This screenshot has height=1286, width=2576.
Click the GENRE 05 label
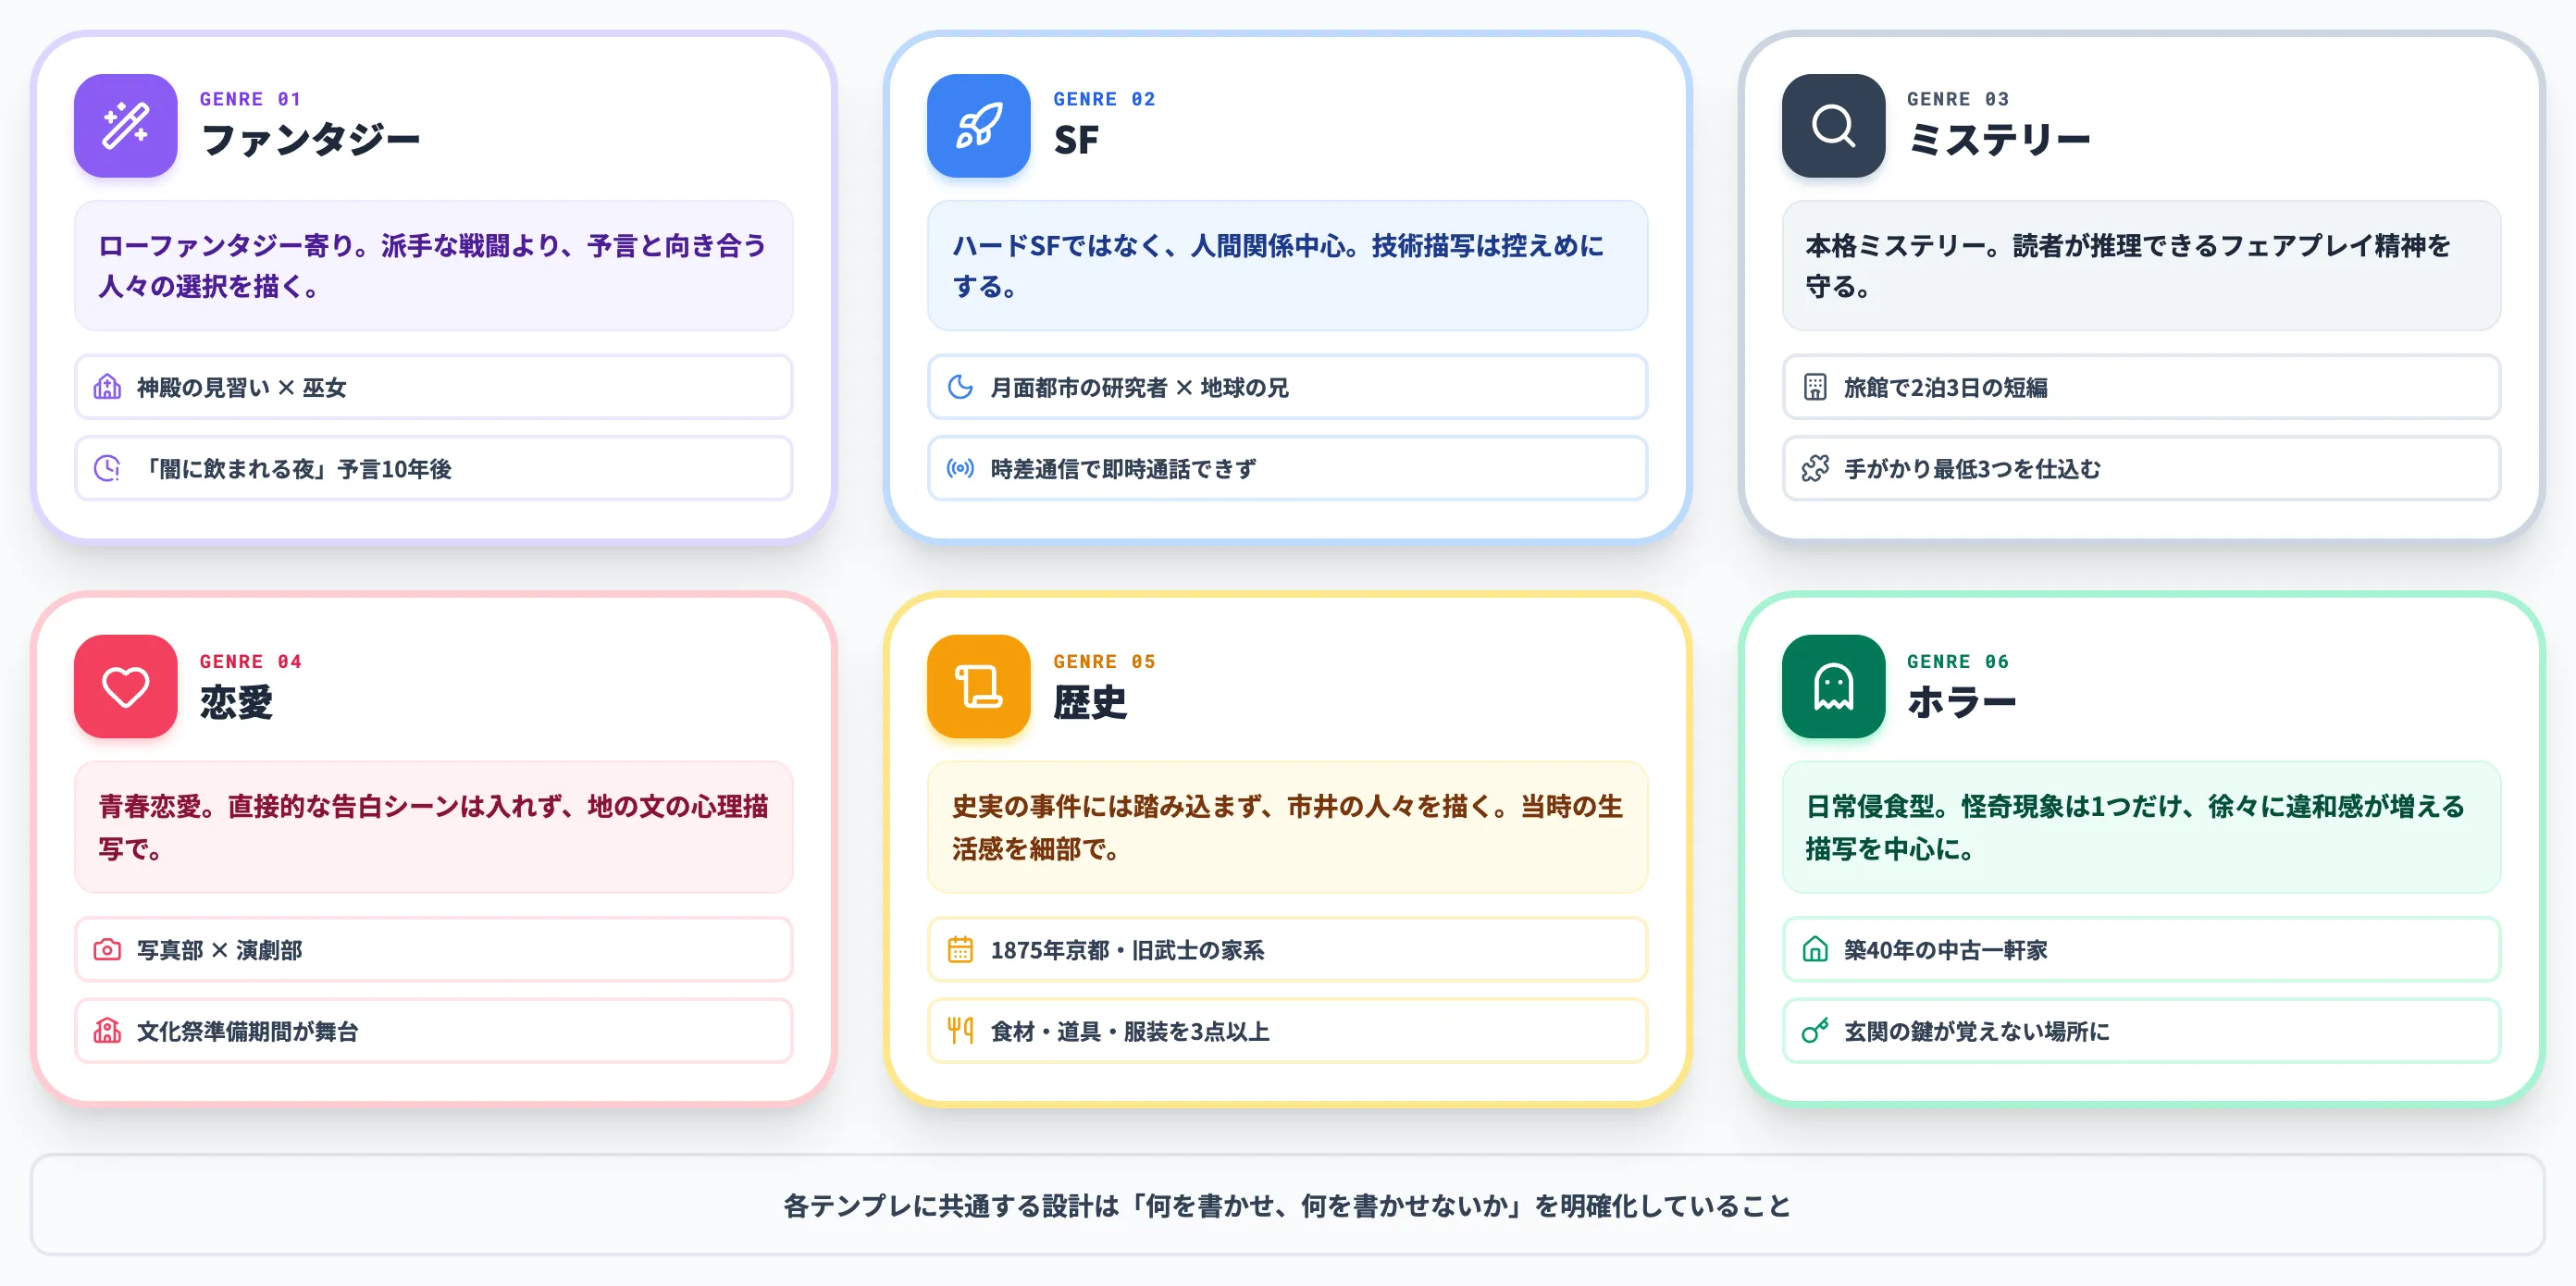[1104, 661]
